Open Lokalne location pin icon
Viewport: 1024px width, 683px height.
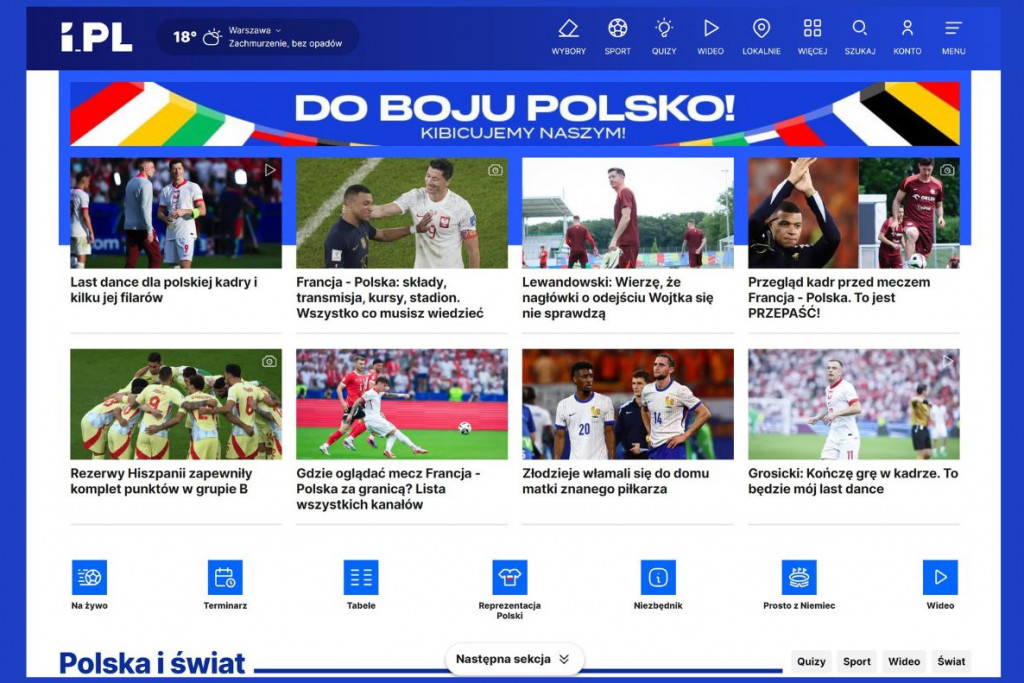pos(761,29)
